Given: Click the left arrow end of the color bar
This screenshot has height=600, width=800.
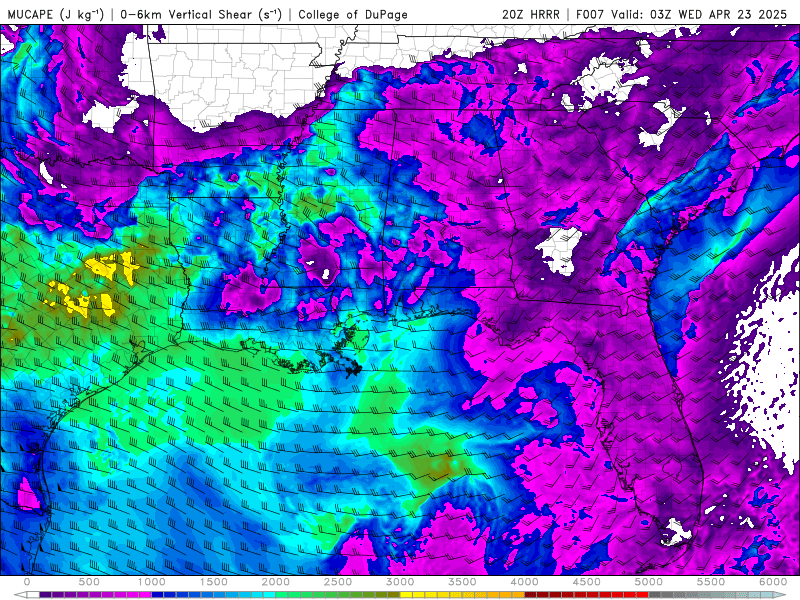Looking at the screenshot, I should pyautogui.click(x=20, y=595).
